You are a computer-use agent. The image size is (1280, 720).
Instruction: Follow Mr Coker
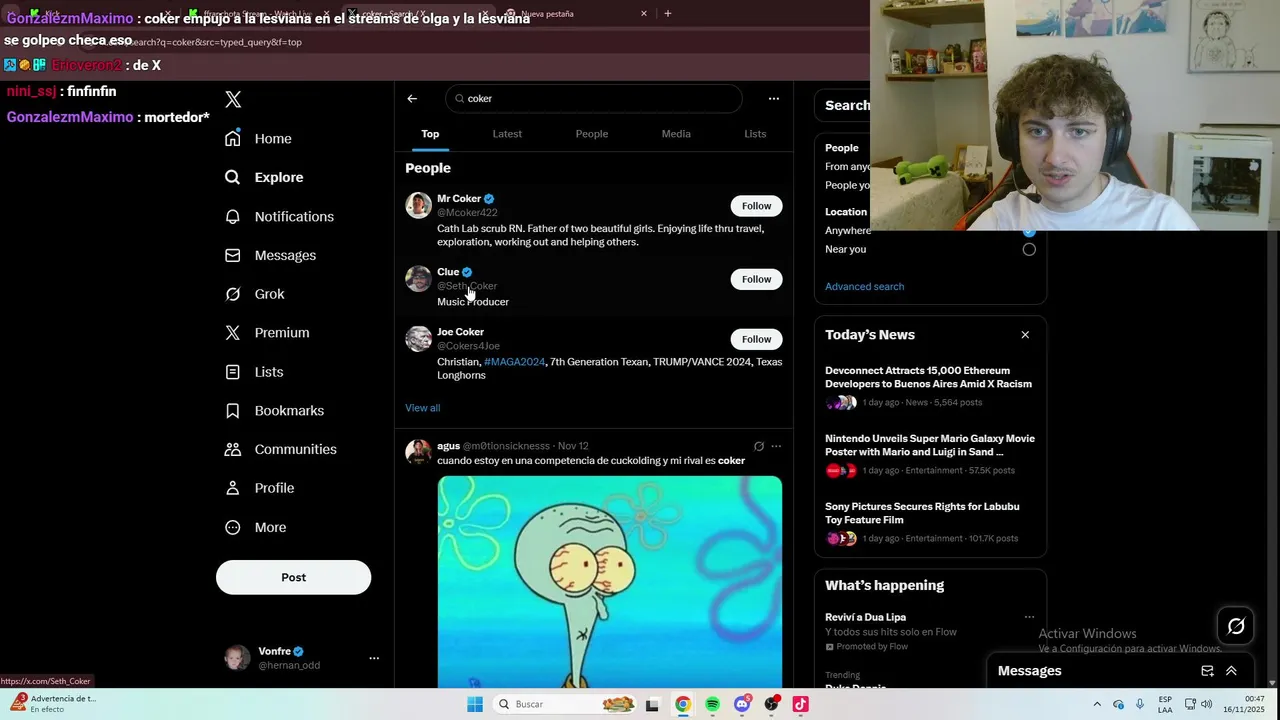click(x=756, y=206)
